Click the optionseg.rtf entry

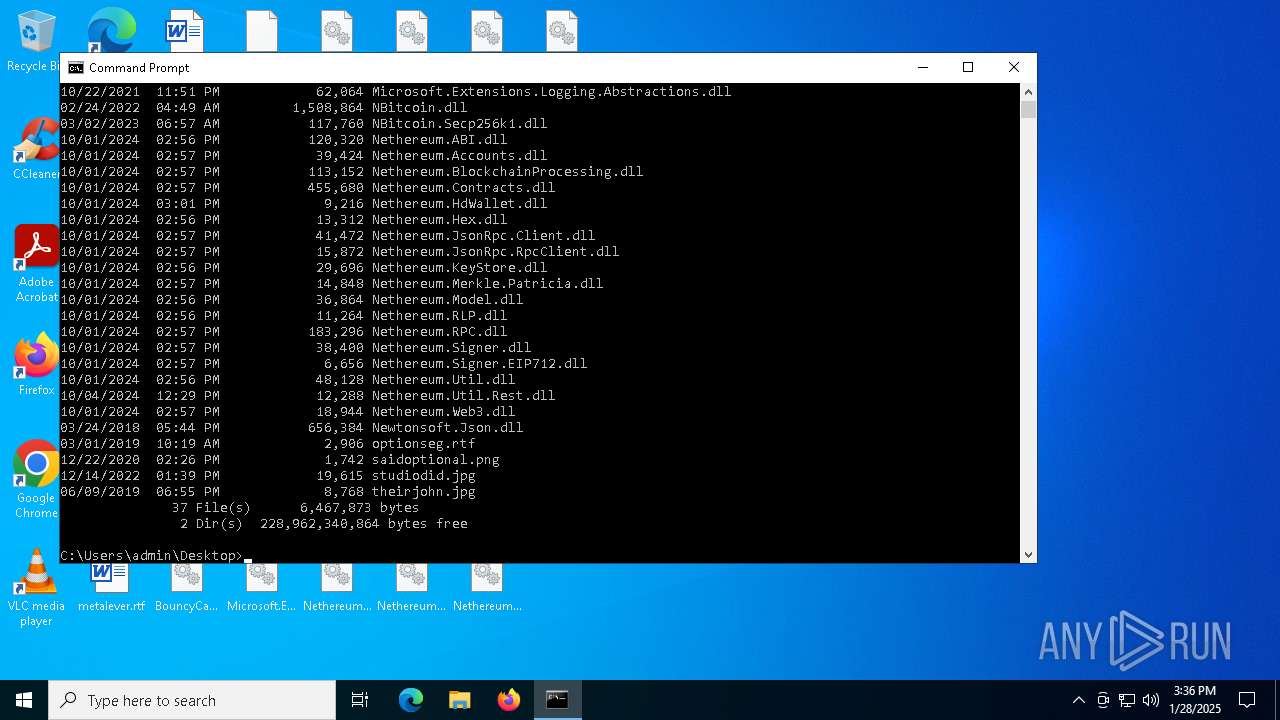[424, 444]
